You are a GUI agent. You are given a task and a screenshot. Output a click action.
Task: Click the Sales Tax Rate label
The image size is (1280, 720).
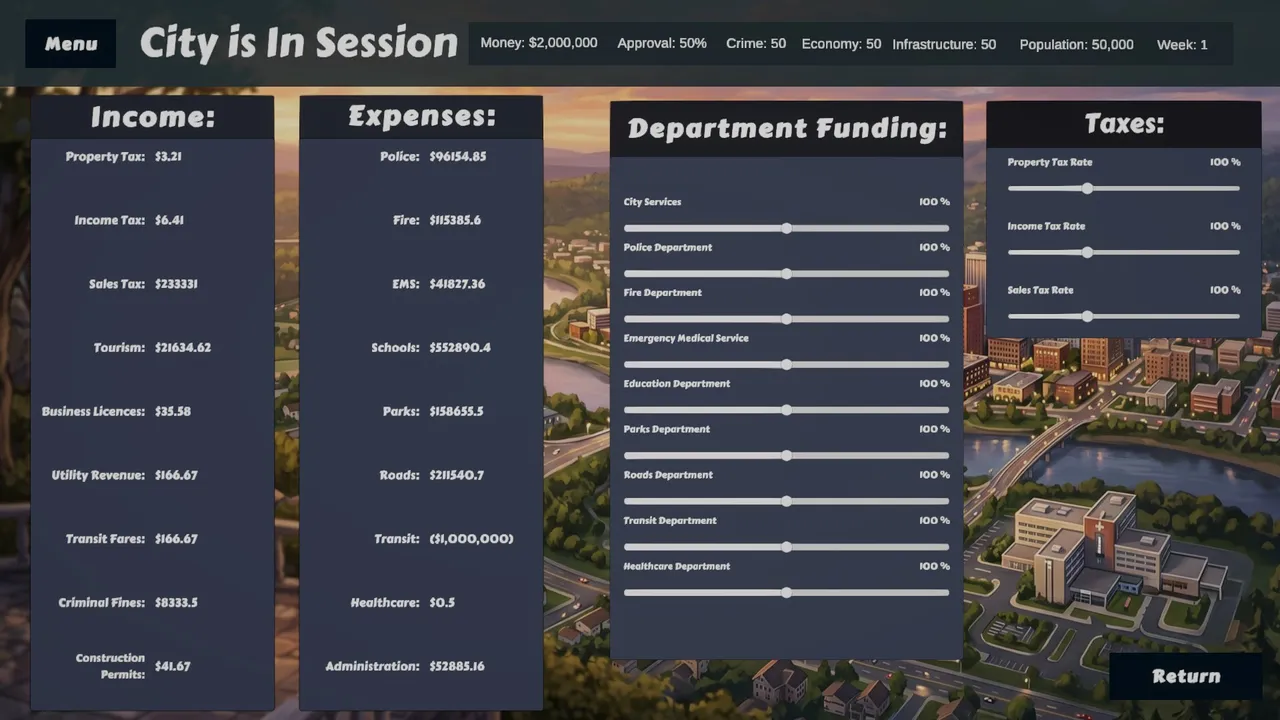click(1040, 290)
